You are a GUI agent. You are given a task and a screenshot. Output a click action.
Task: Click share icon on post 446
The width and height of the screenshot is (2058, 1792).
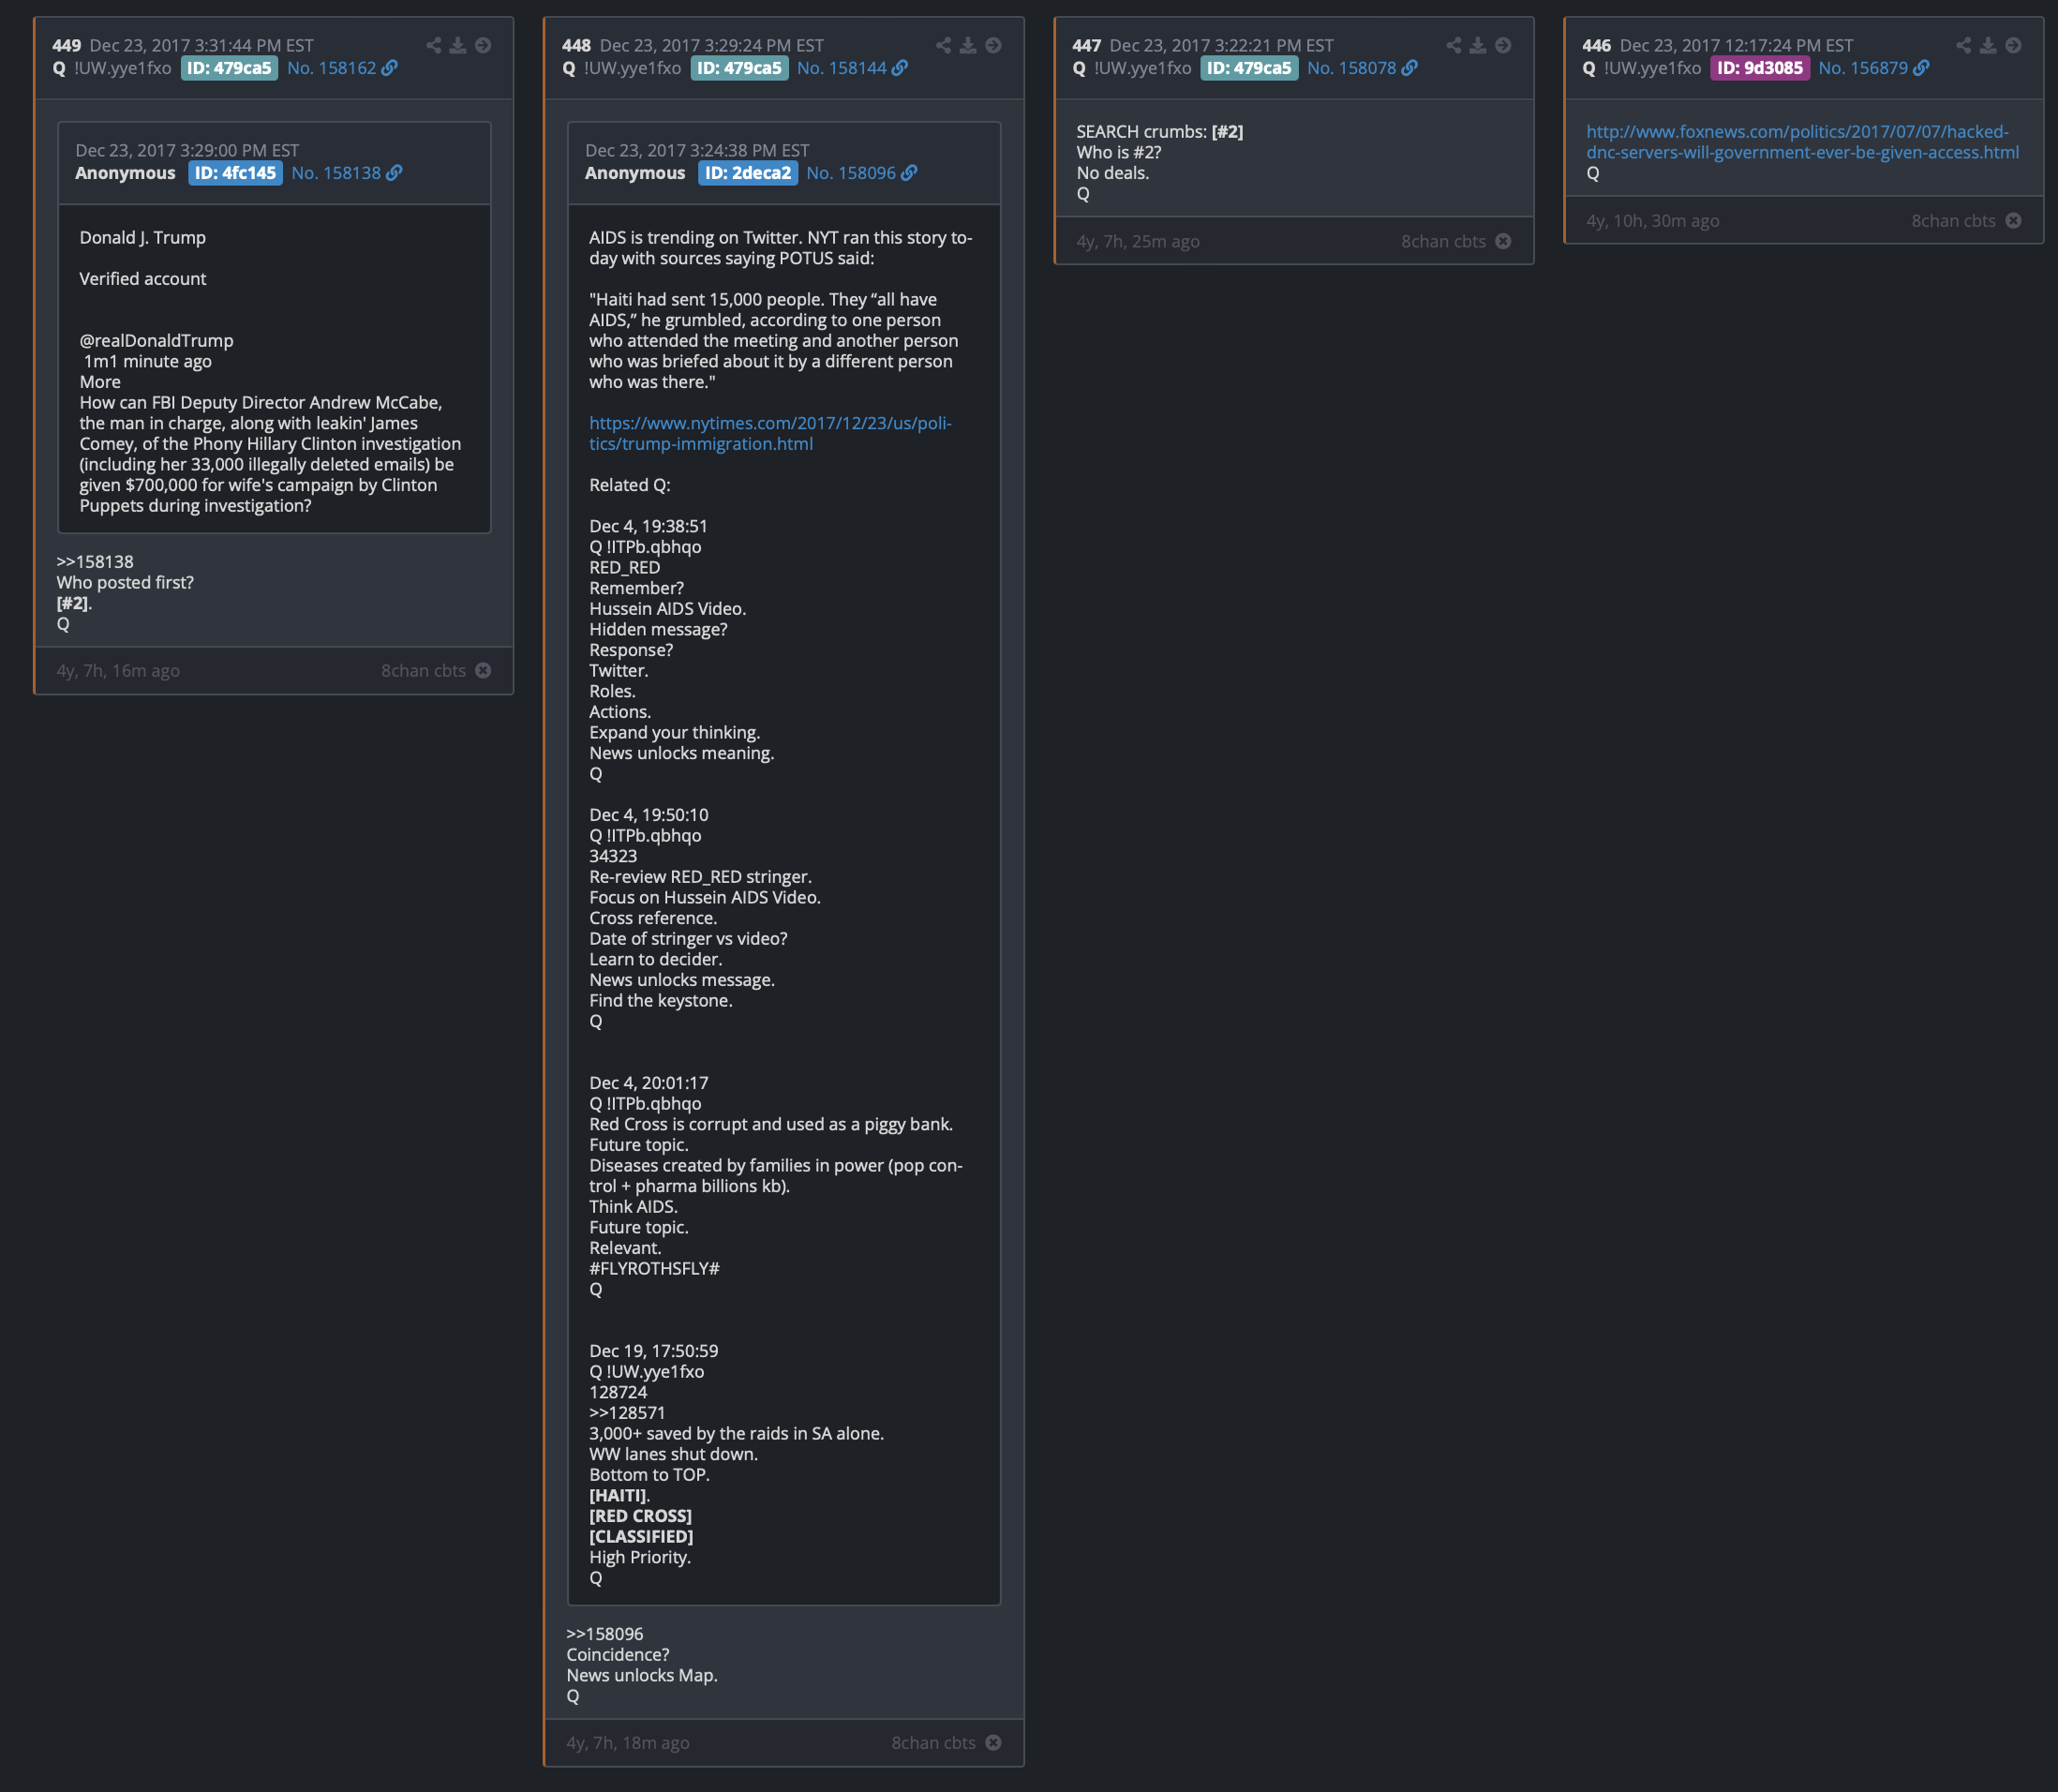pos(1963,45)
